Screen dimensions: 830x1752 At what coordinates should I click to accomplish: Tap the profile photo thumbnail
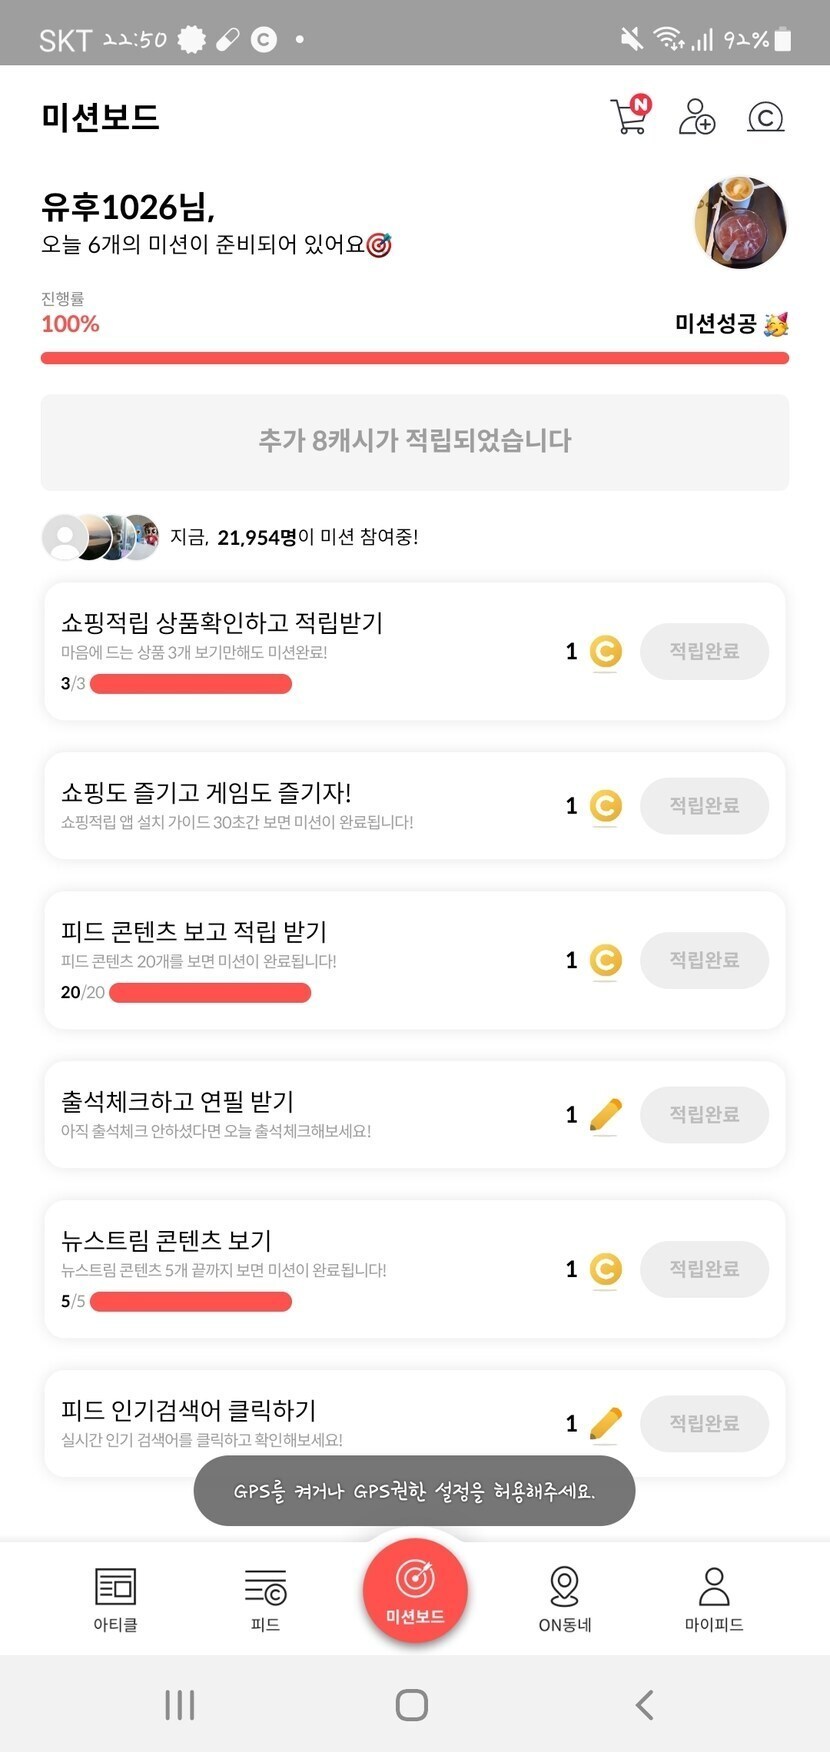(x=740, y=223)
